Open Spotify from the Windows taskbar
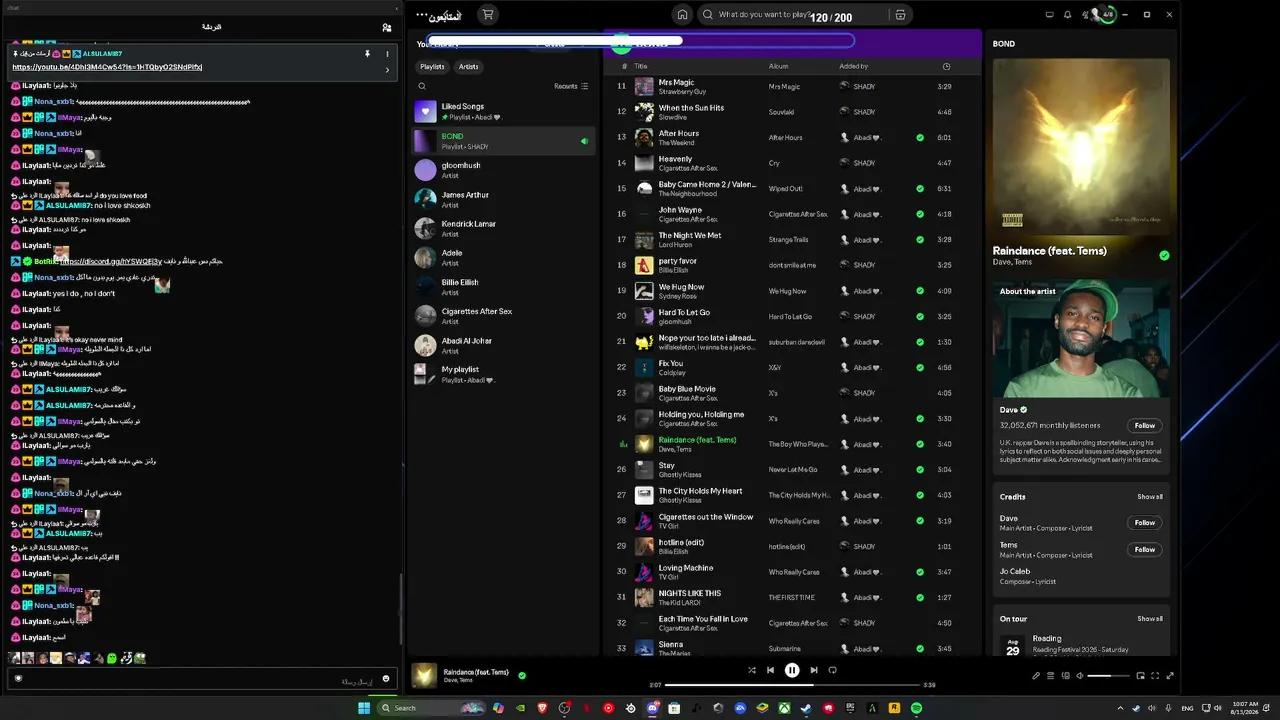Image resolution: width=1280 pixels, height=720 pixels. click(916, 708)
